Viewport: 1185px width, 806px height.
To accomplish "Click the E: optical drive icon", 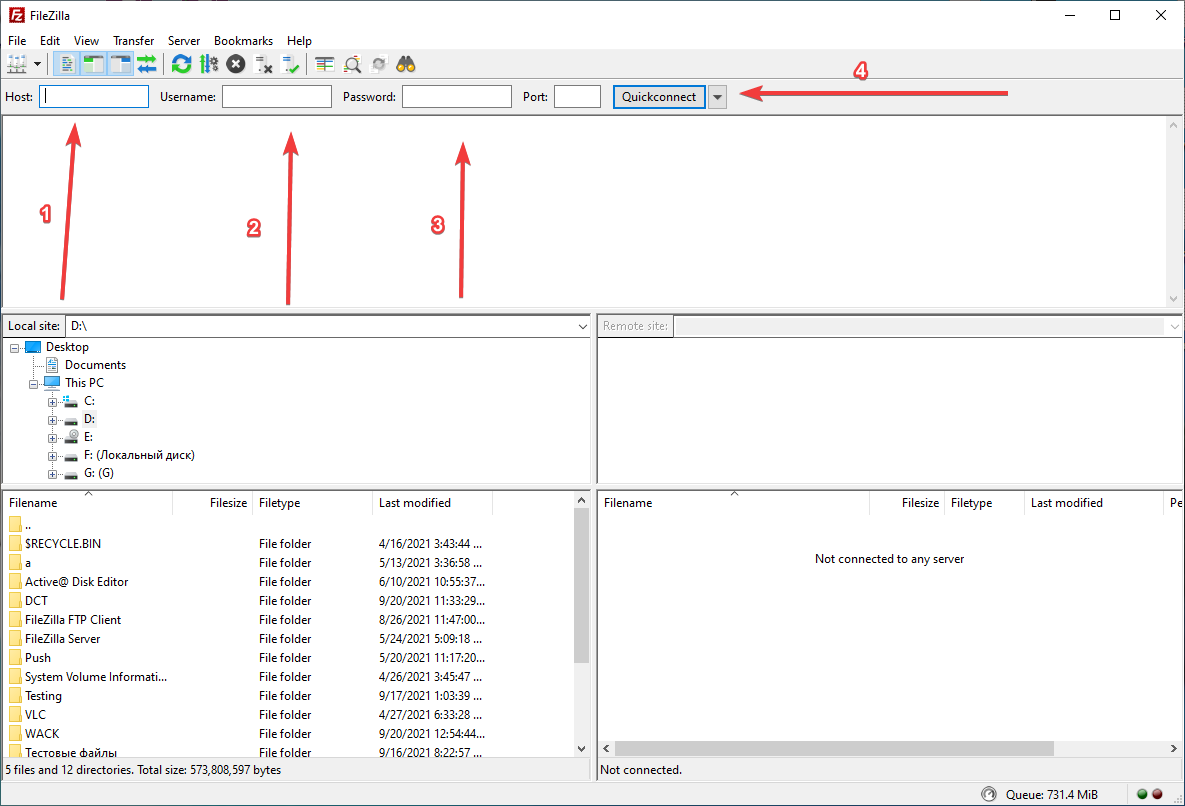I will coord(71,437).
